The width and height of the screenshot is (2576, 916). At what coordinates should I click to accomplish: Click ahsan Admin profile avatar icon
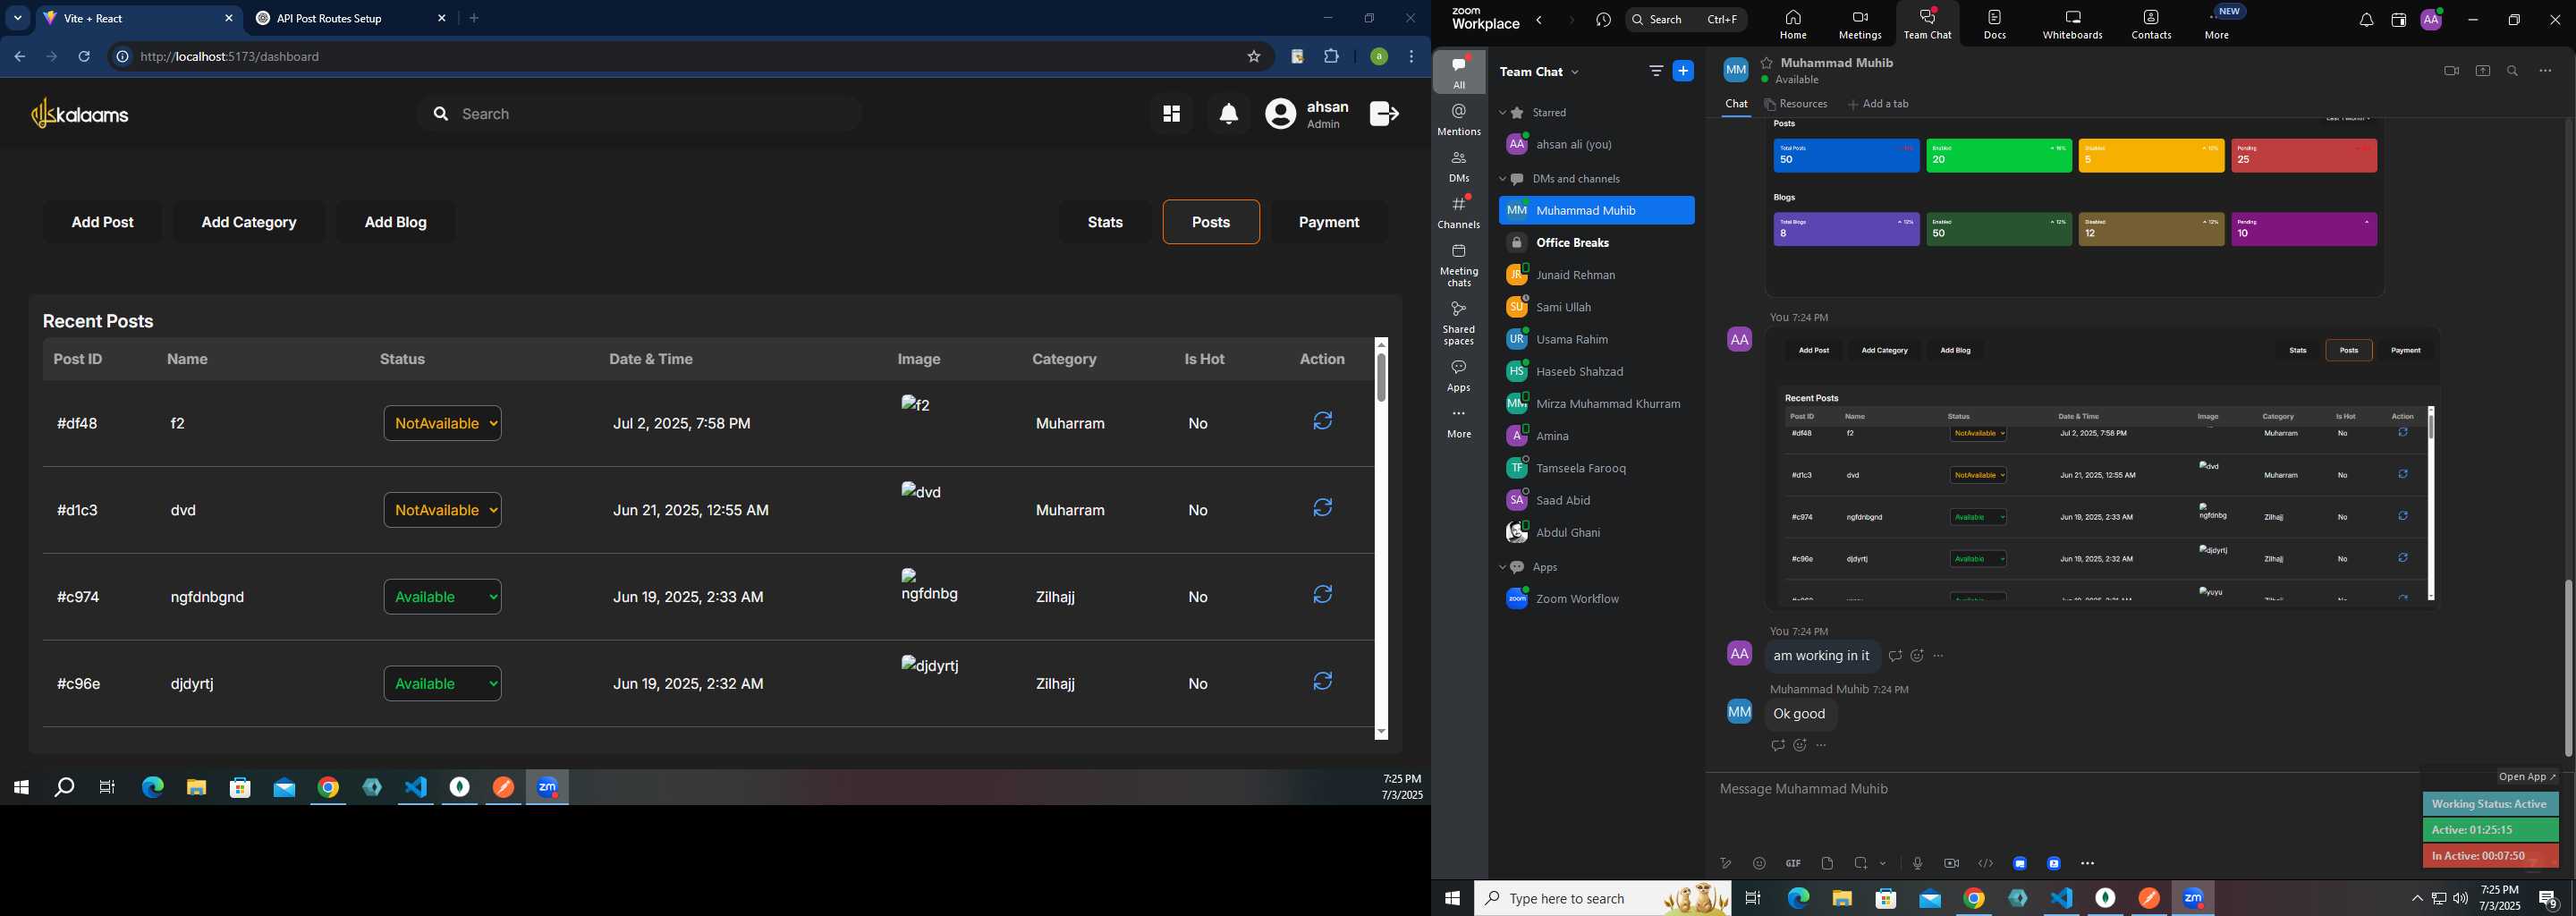click(1280, 114)
